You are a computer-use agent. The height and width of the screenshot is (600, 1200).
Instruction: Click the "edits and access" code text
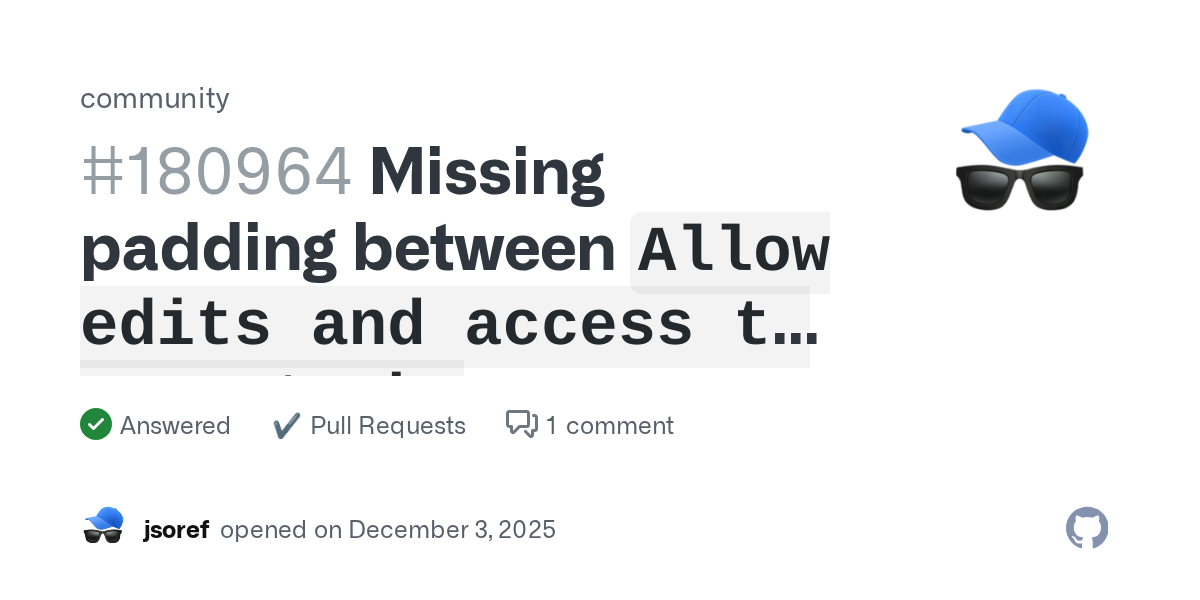click(386, 326)
